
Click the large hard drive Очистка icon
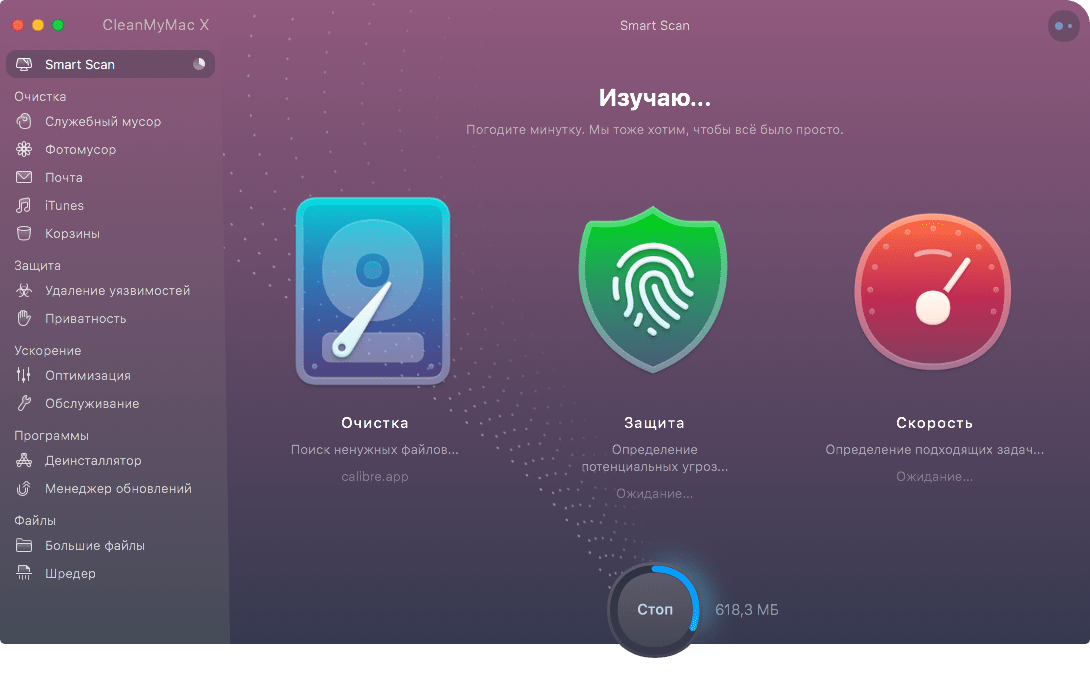pos(373,291)
